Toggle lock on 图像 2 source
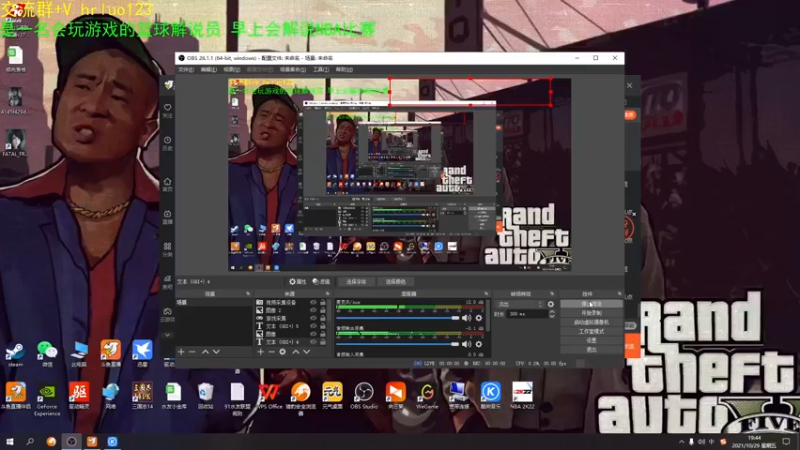Screen dimensions: 800x450 323,310
